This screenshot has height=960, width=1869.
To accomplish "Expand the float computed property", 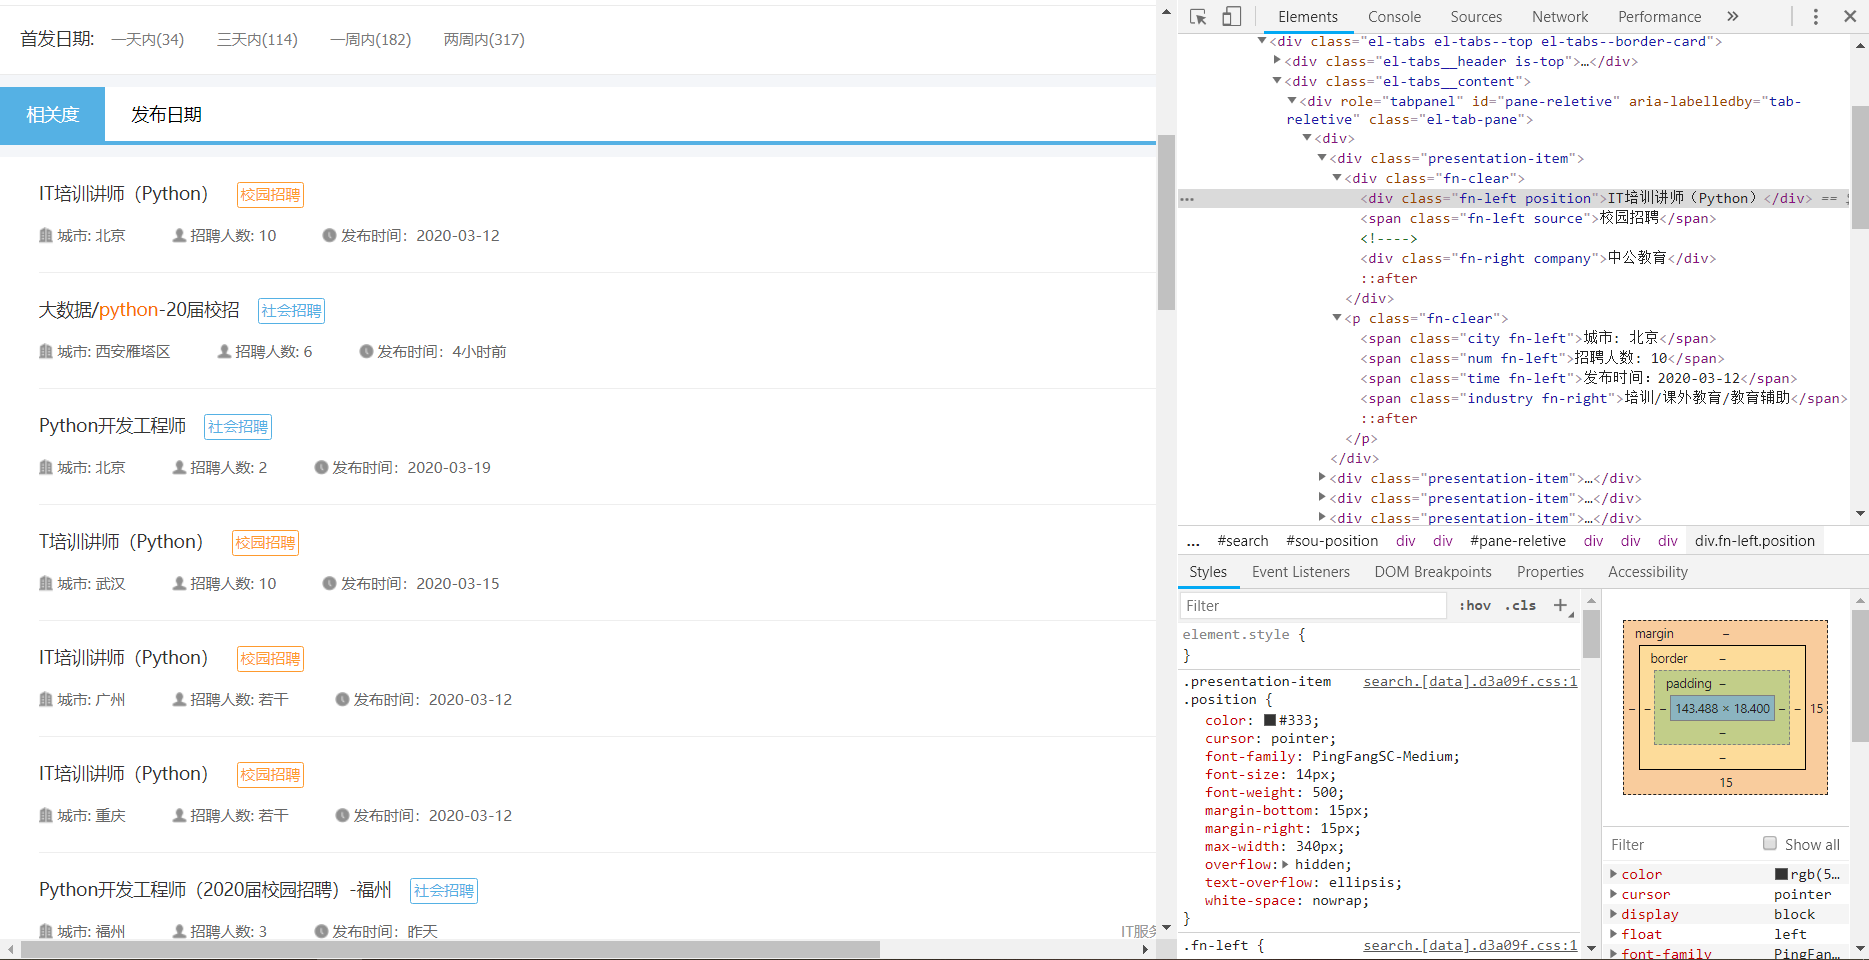I will [x=1613, y=934].
